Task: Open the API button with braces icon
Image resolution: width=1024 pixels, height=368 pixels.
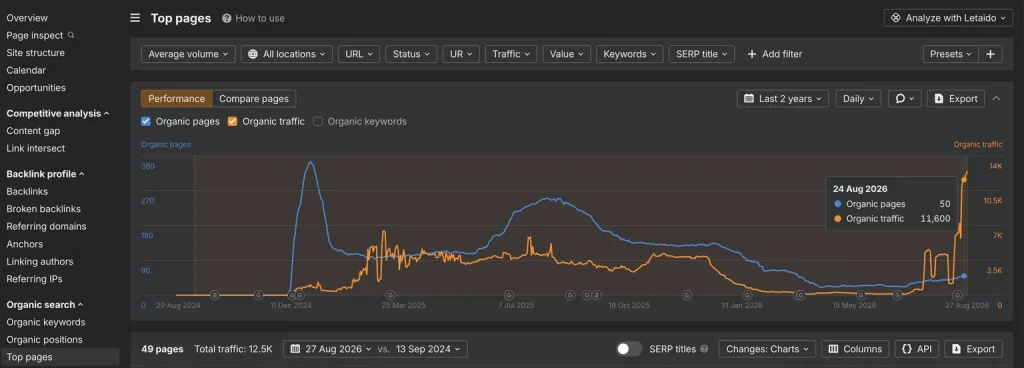Action: point(917,349)
